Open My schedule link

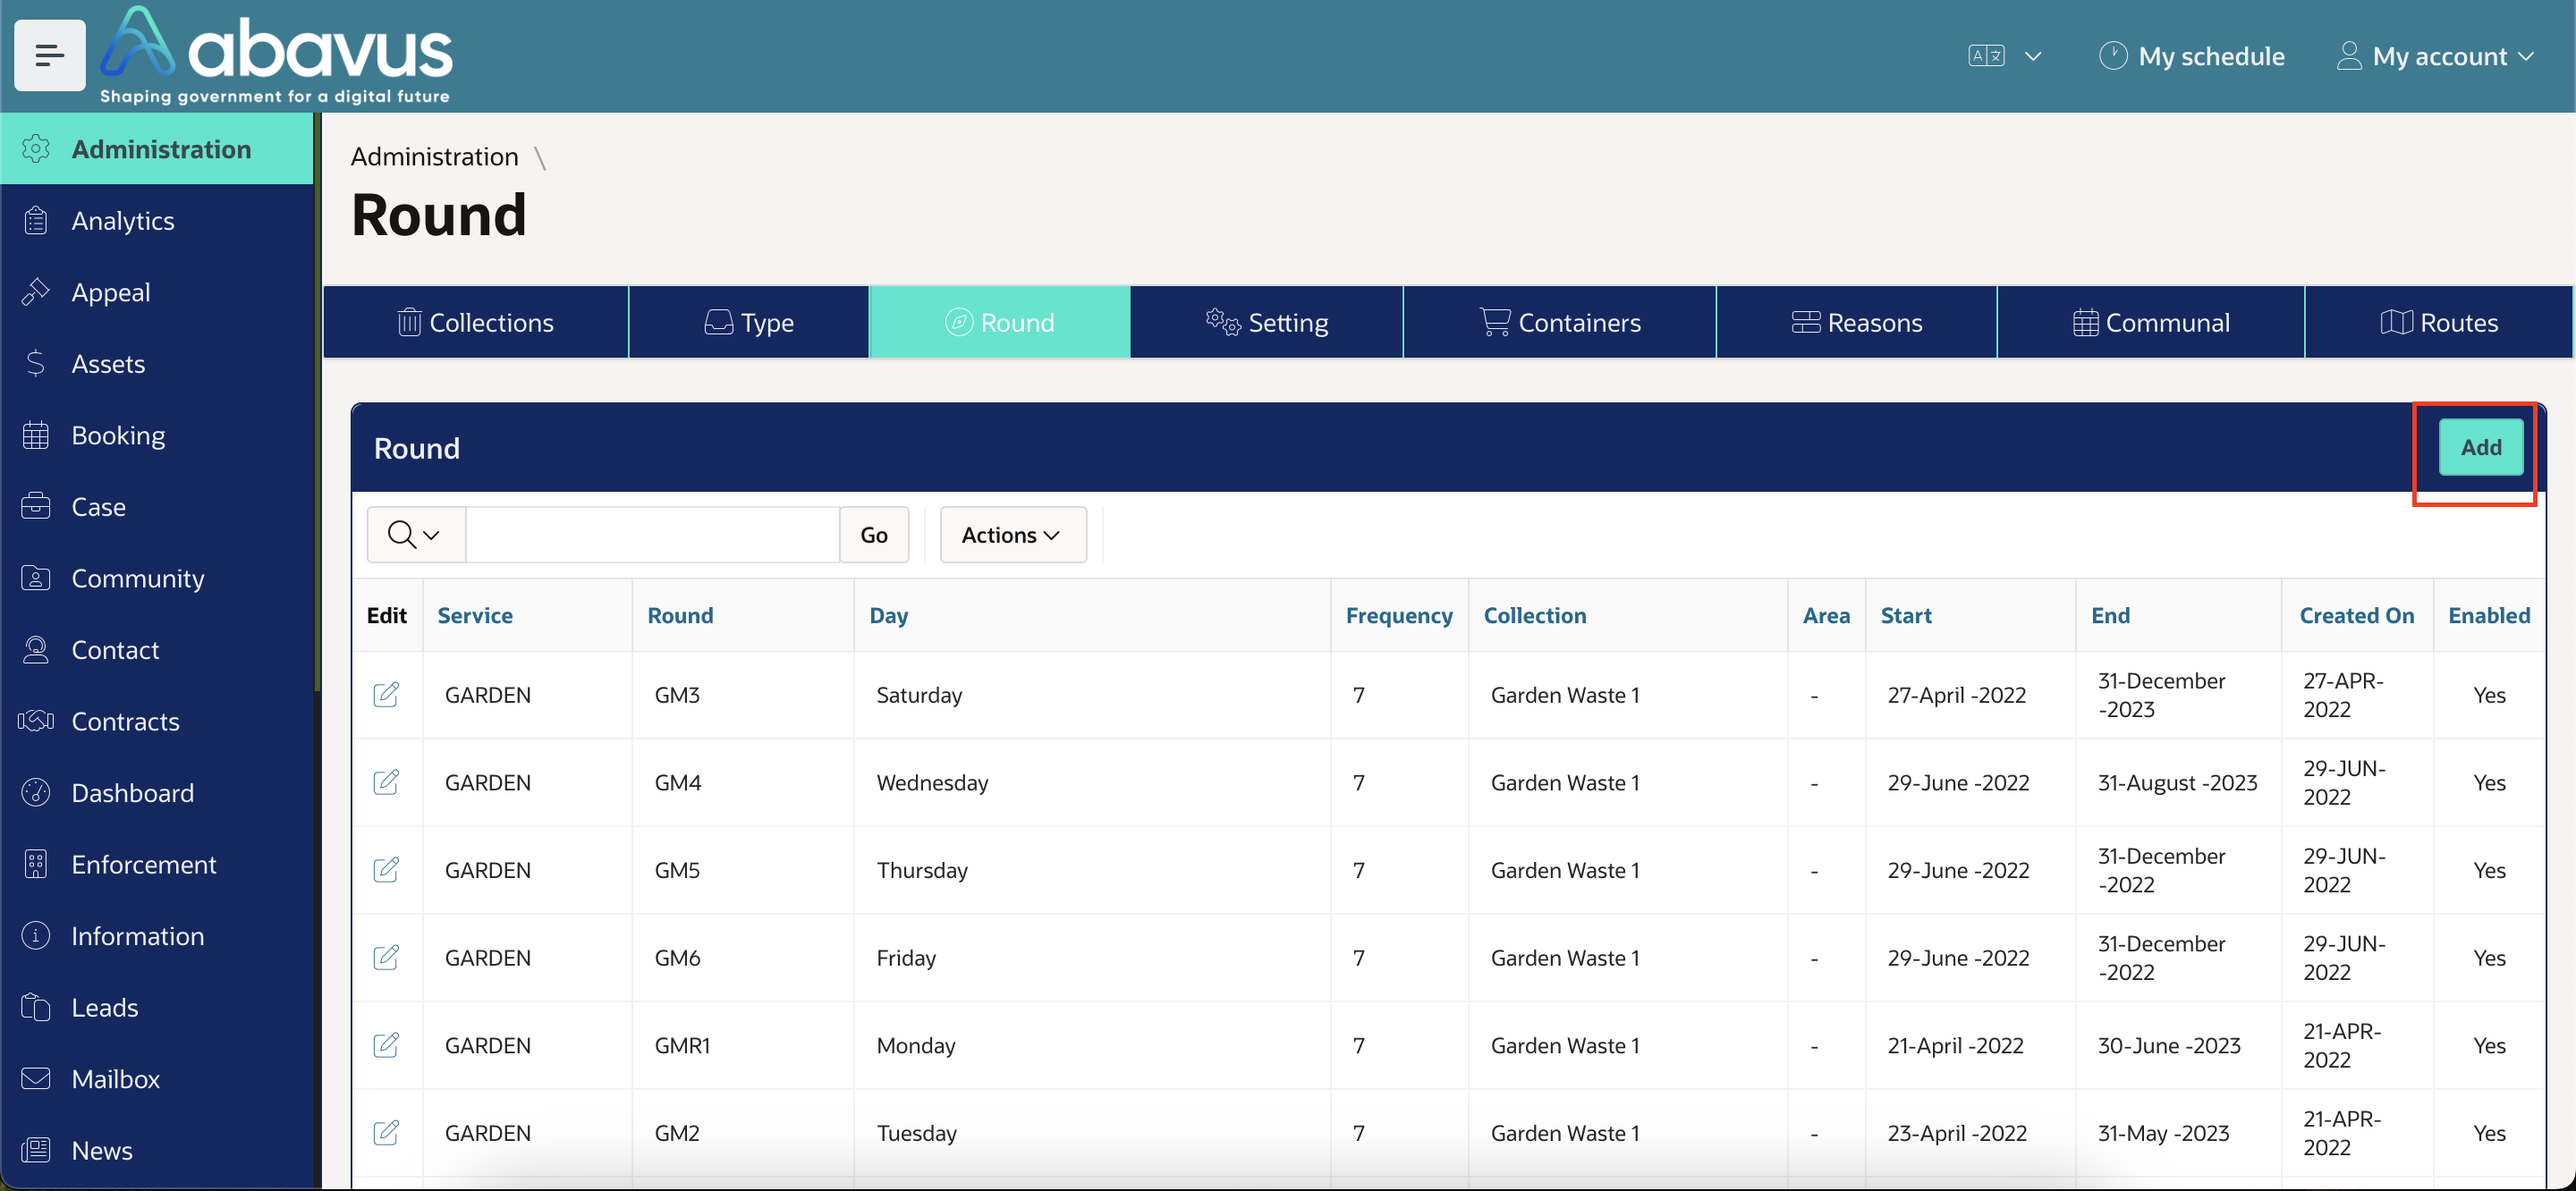click(x=2192, y=56)
